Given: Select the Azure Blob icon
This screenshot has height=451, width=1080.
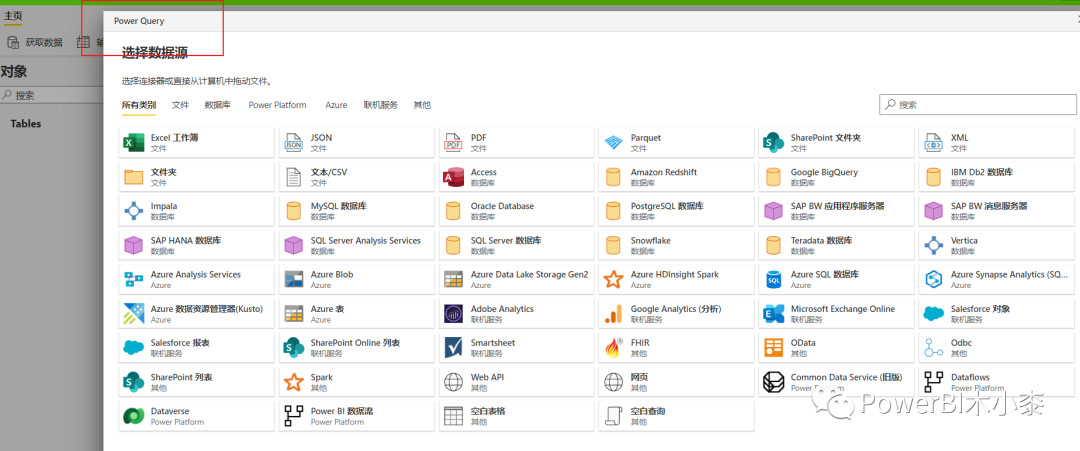Looking at the screenshot, I should pos(293,279).
